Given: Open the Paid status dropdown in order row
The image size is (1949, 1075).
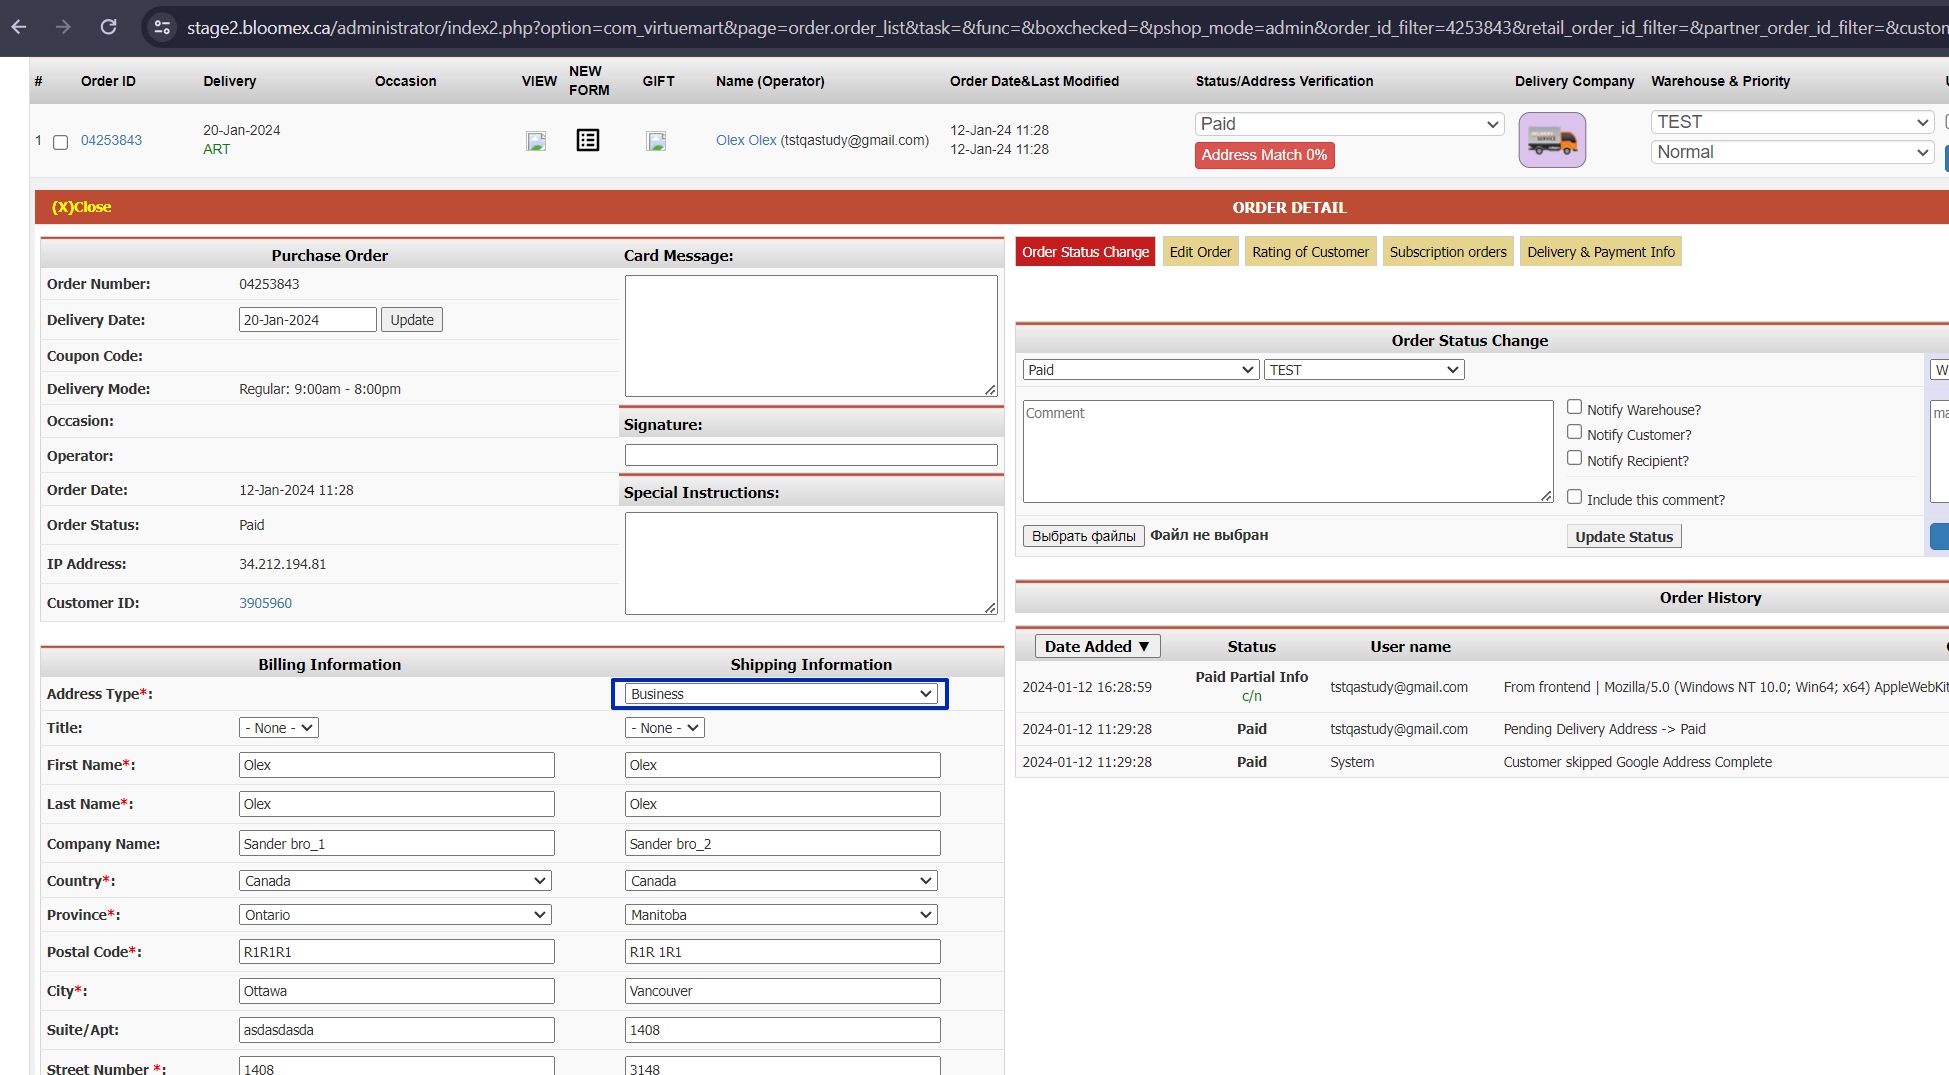Looking at the screenshot, I should point(1349,124).
